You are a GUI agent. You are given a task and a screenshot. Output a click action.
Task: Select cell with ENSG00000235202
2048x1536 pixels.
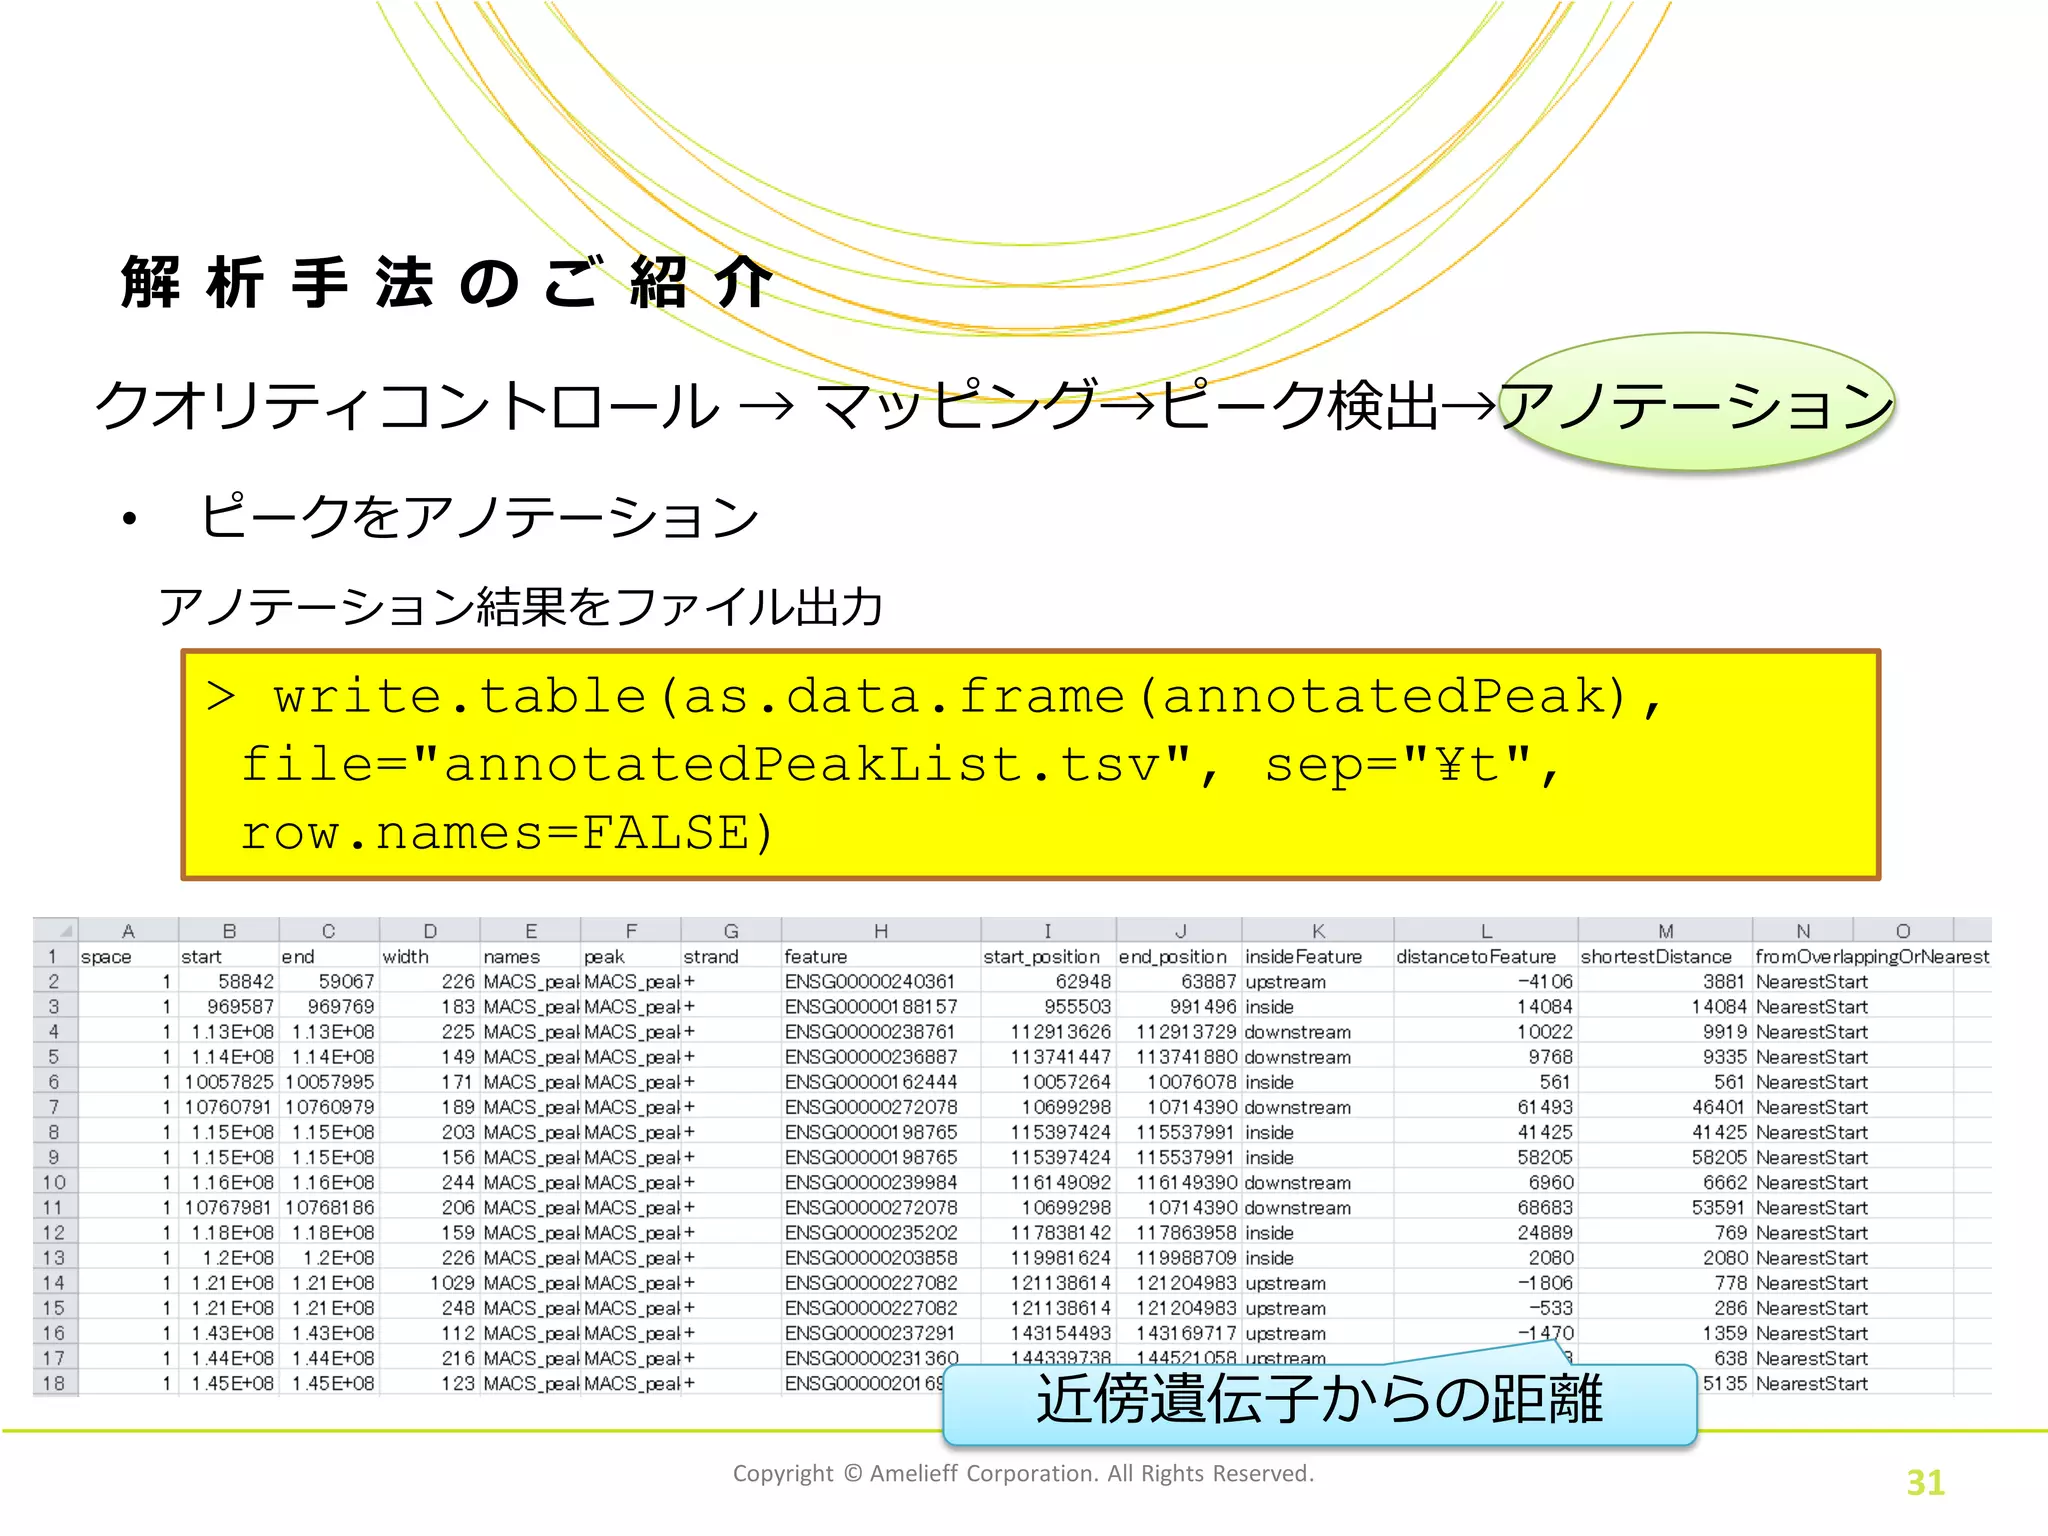[x=881, y=1233]
